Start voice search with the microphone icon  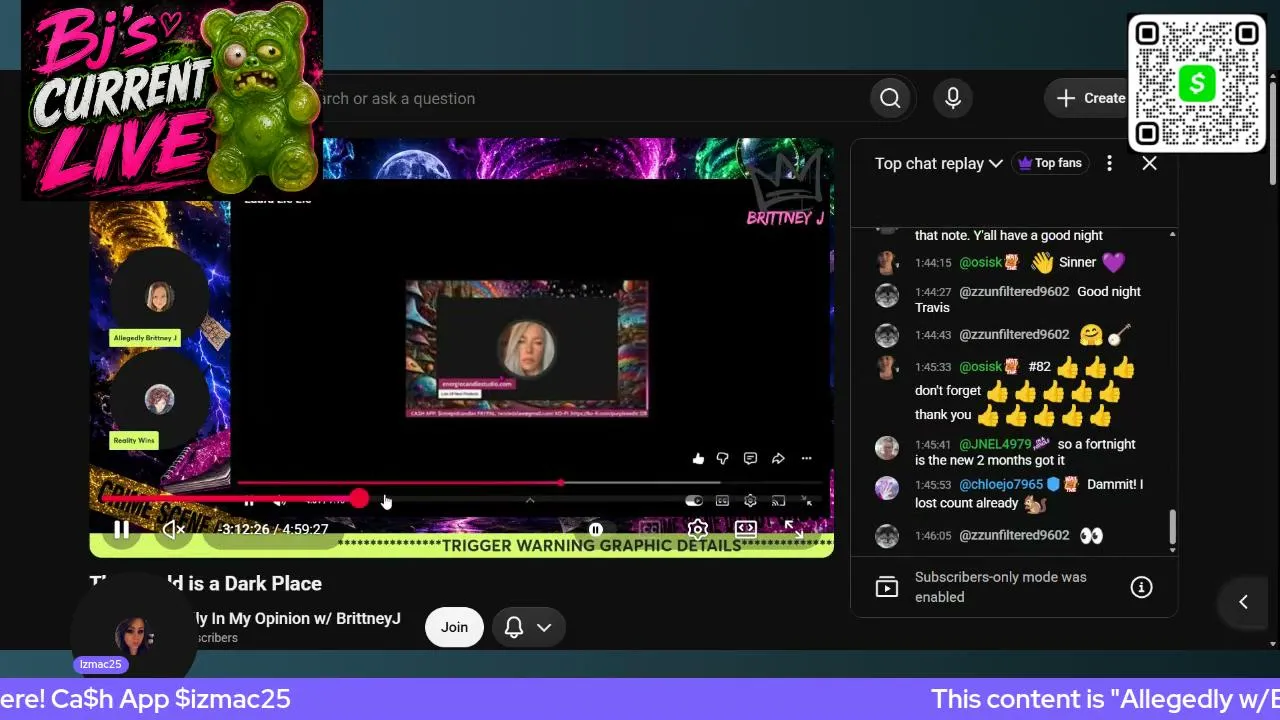click(x=953, y=98)
